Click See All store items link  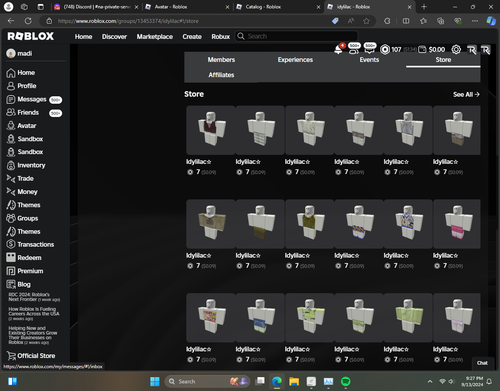pyautogui.click(x=466, y=94)
